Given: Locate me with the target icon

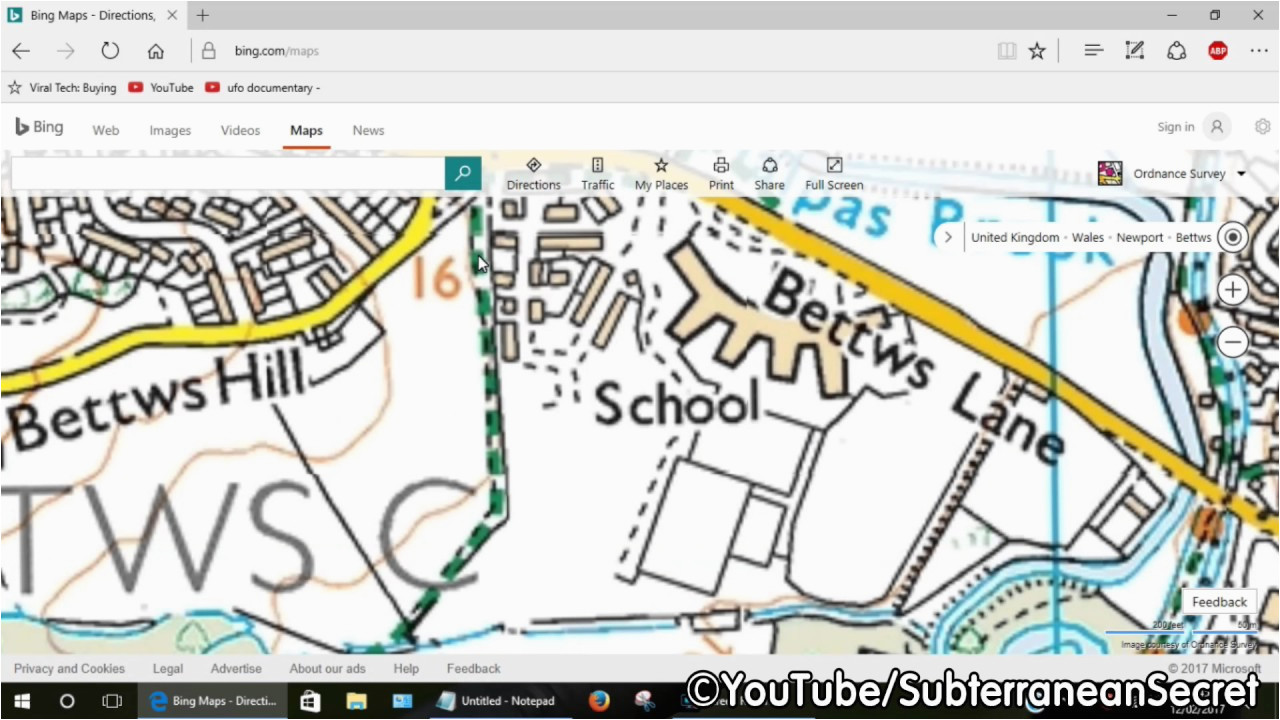Looking at the screenshot, I should tap(1233, 237).
